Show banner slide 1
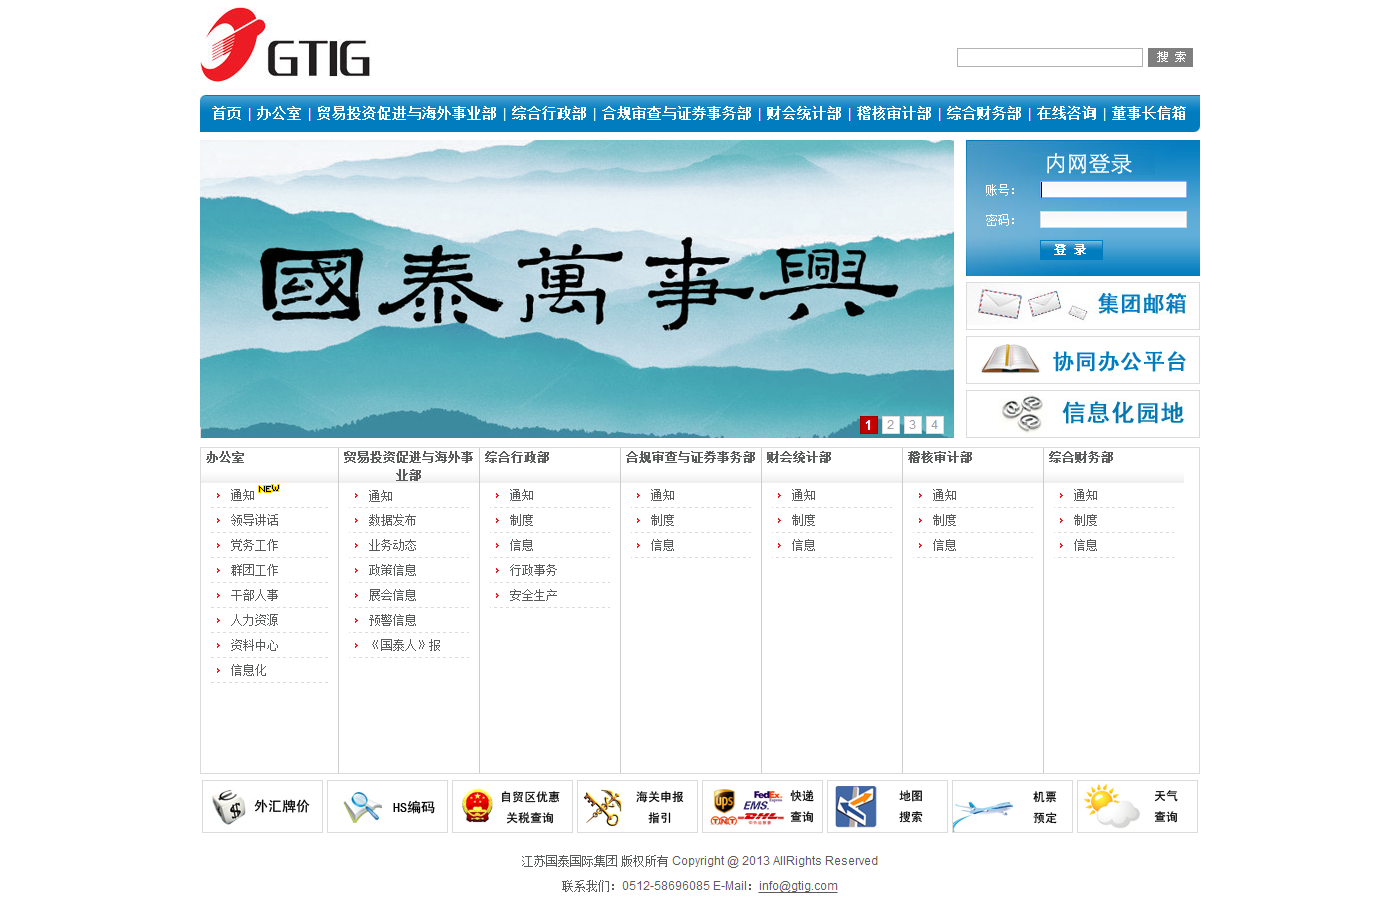 tap(869, 425)
